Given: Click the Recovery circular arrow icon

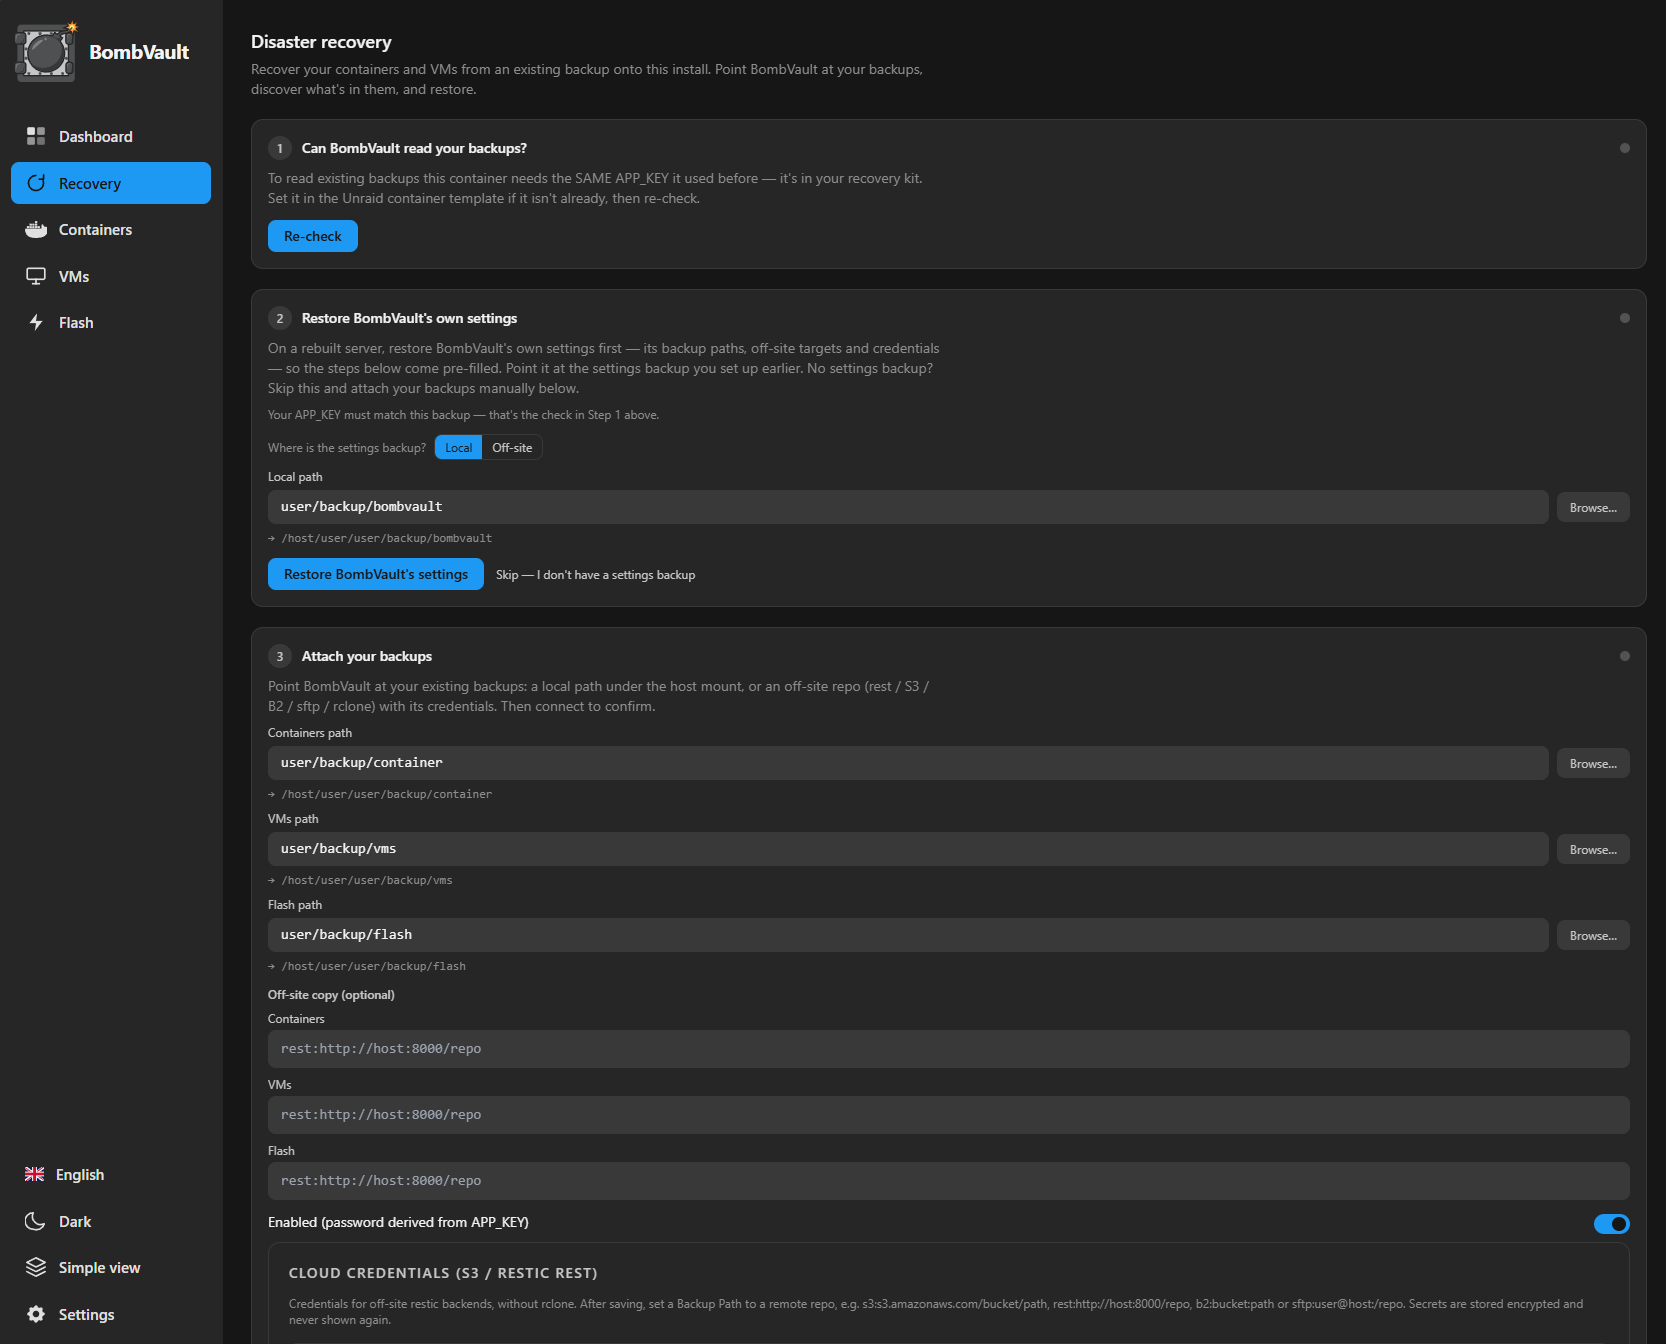Looking at the screenshot, I should 36,183.
